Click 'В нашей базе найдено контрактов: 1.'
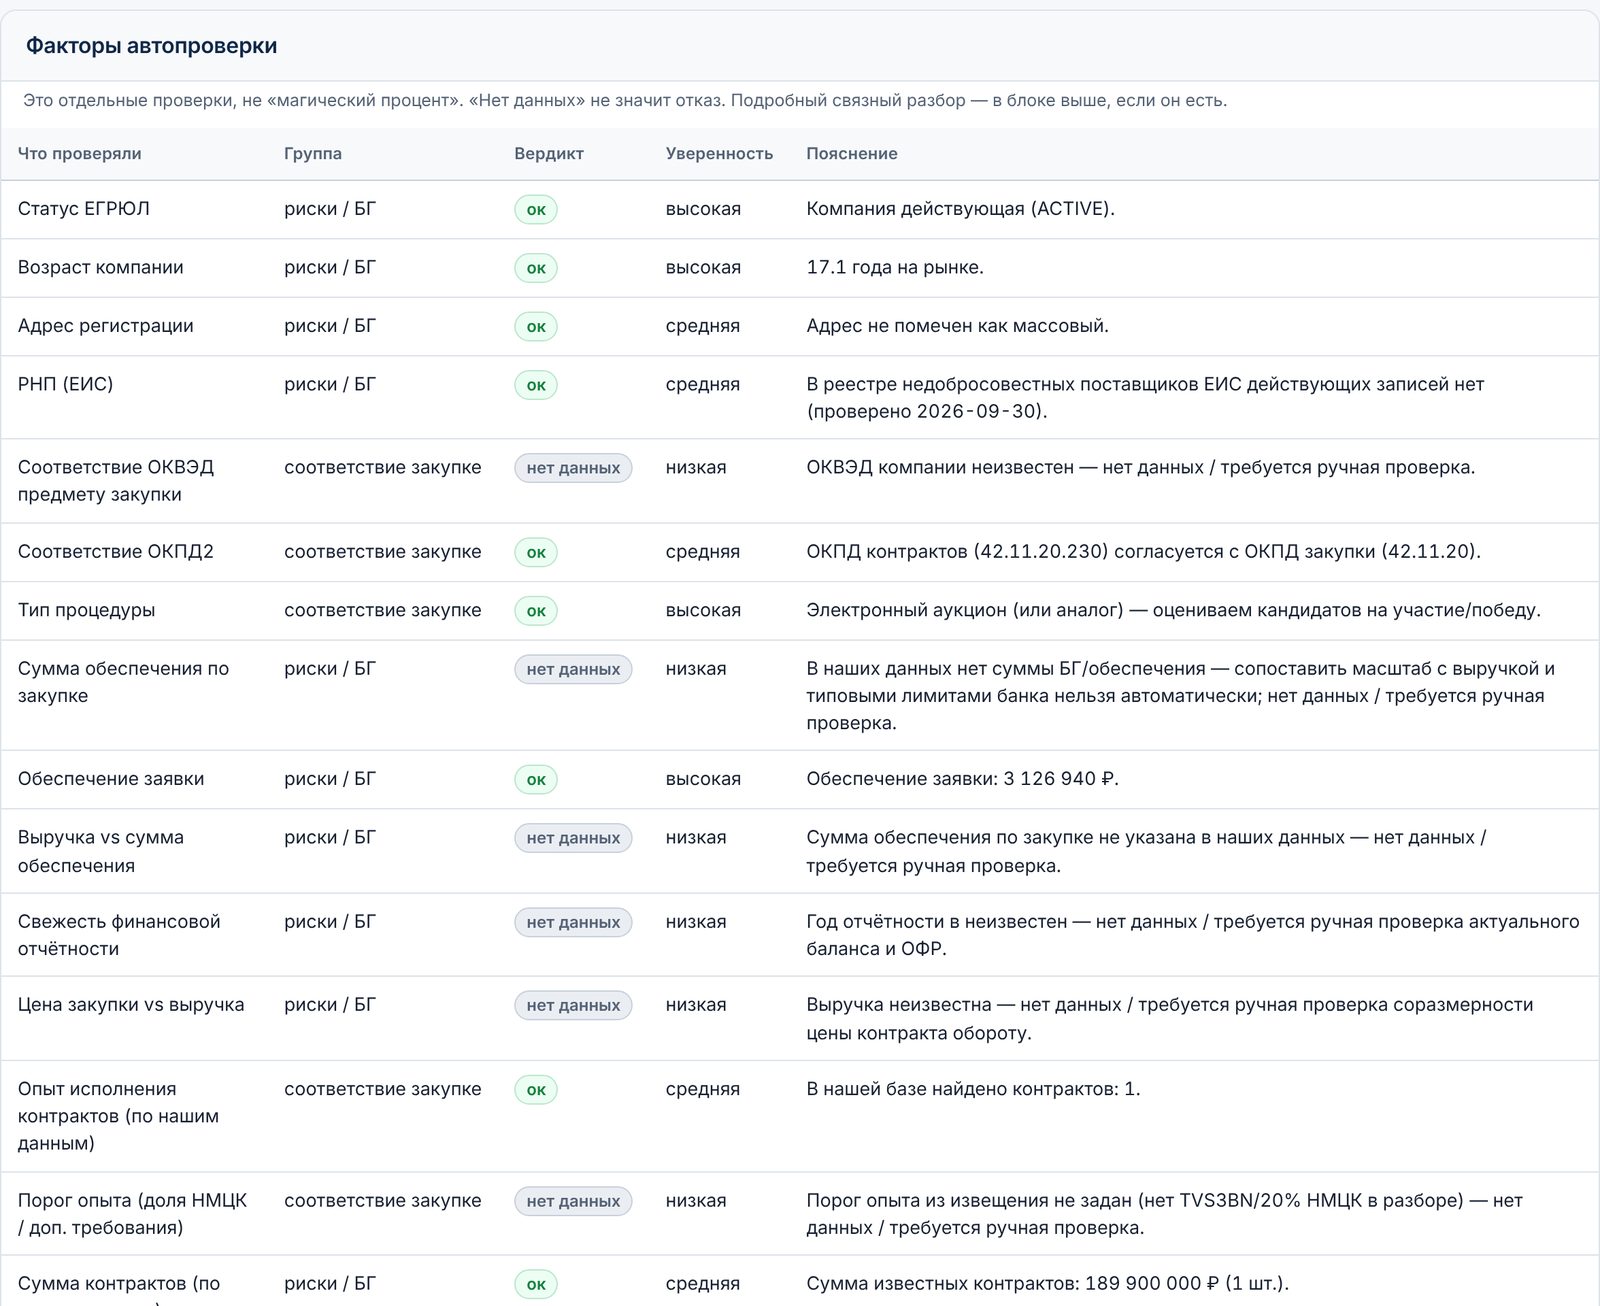 click(x=973, y=1089)
